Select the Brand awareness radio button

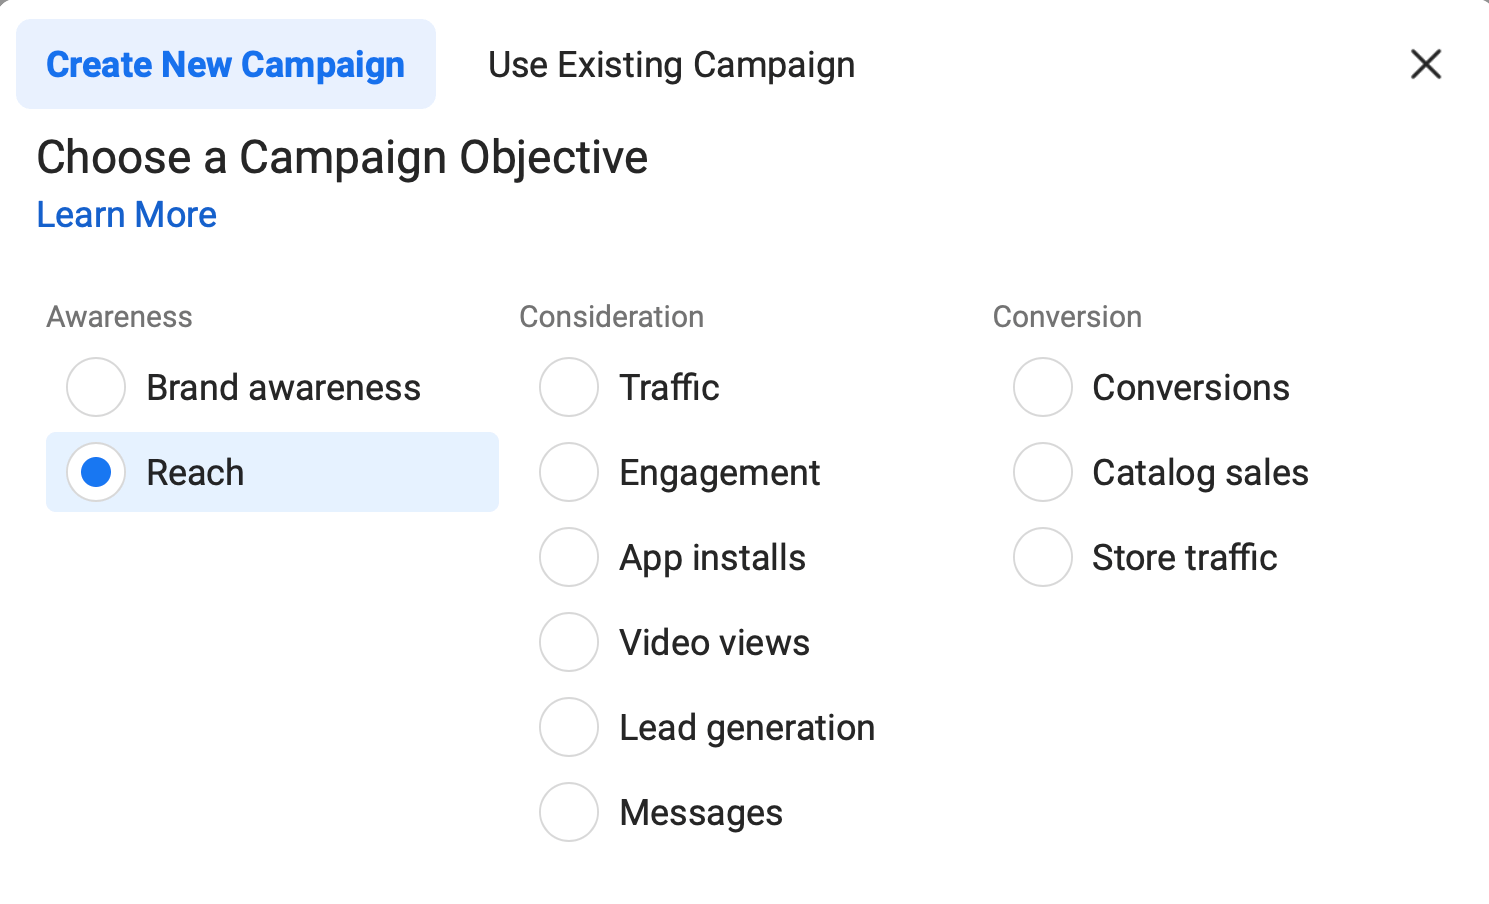click(96, 387)
